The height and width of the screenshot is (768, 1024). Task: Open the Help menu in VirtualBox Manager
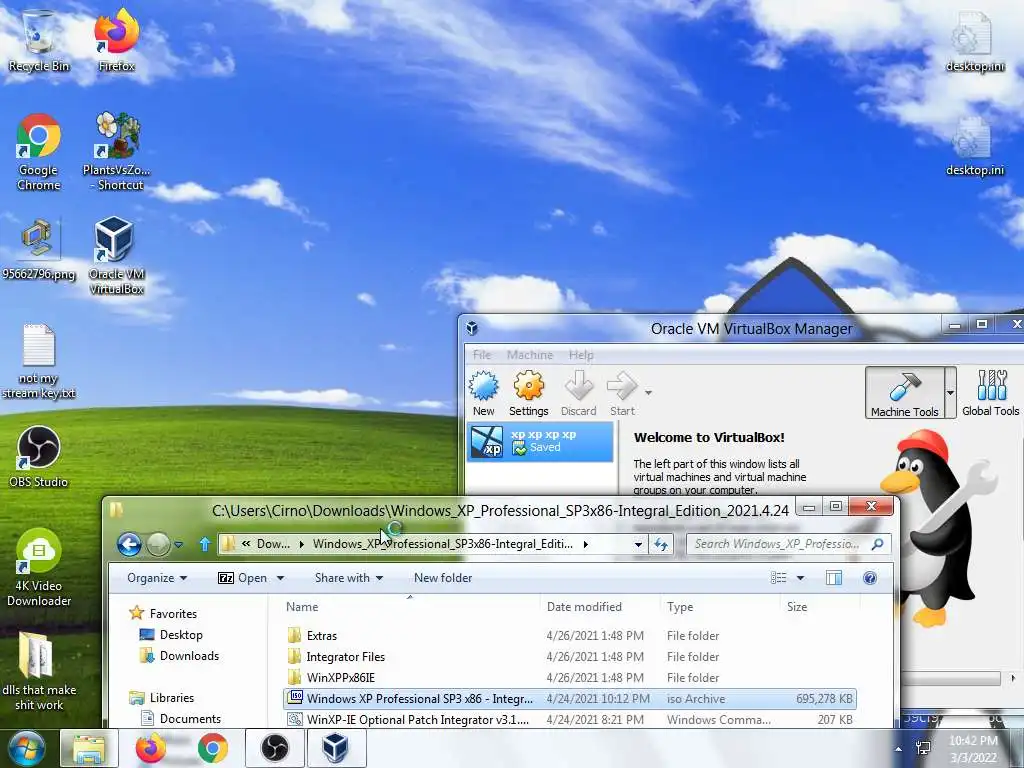pos(581,355)
